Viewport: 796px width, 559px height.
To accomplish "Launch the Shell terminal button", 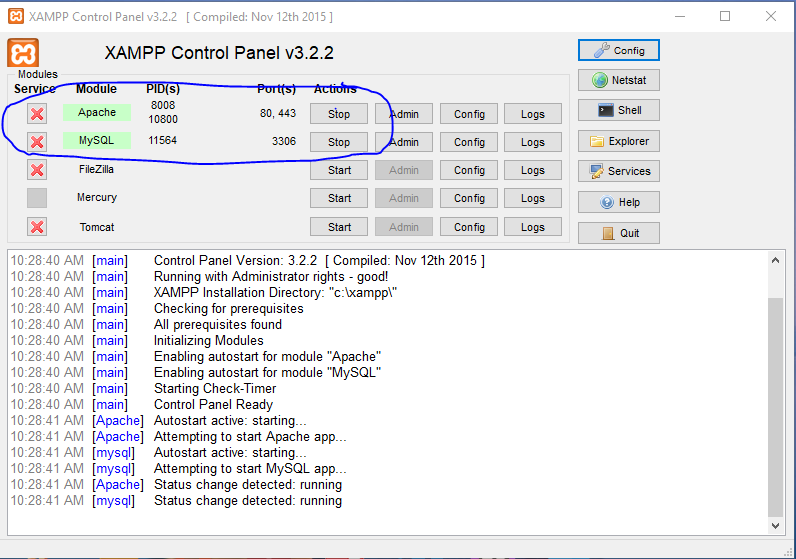I will pos(619,110).
